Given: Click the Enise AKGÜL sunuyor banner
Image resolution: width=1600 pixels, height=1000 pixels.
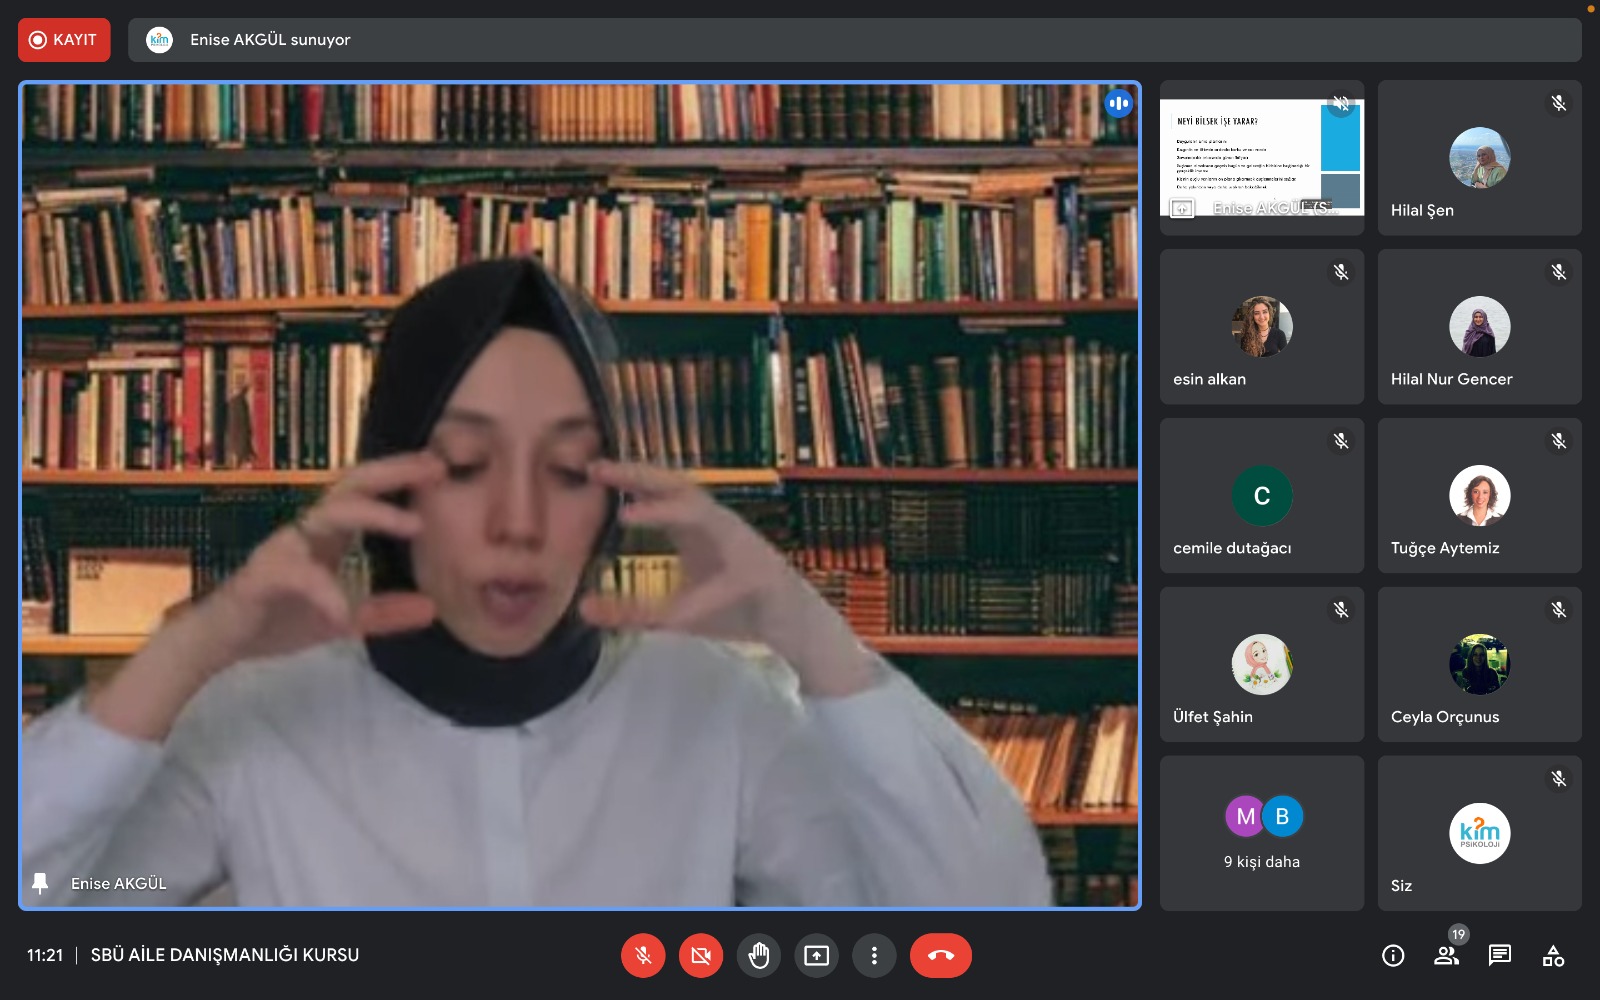Looking at the screenshot, I should click(270, 40).
